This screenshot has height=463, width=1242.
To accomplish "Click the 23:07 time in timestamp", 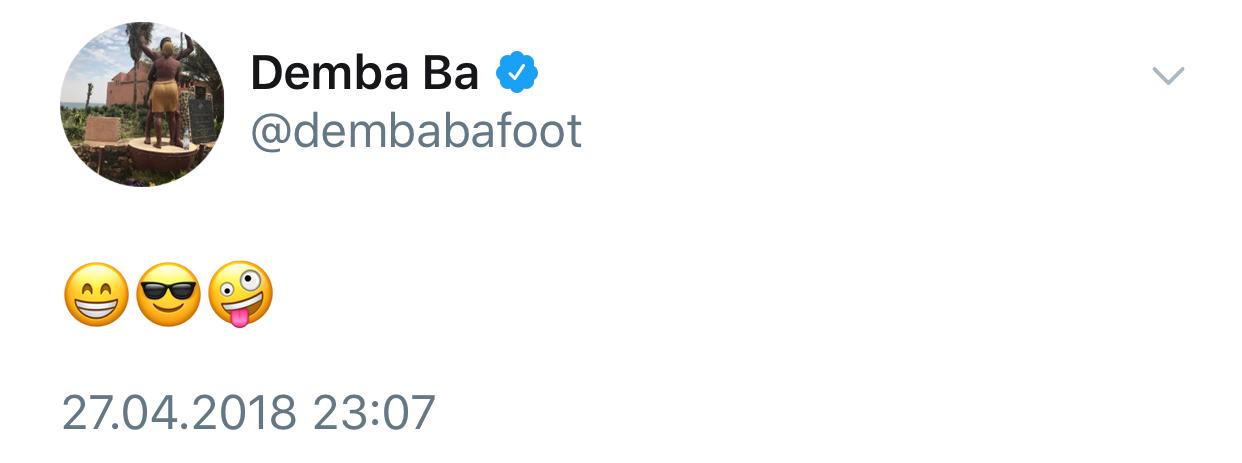I will click(x=374, y=413).
